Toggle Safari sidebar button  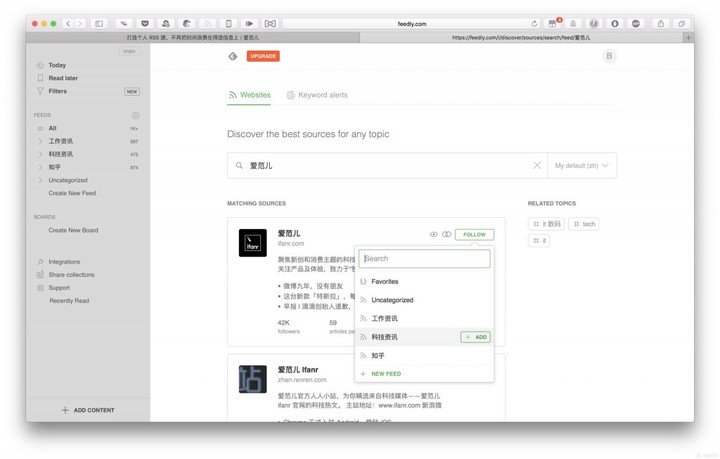point(99,23)
